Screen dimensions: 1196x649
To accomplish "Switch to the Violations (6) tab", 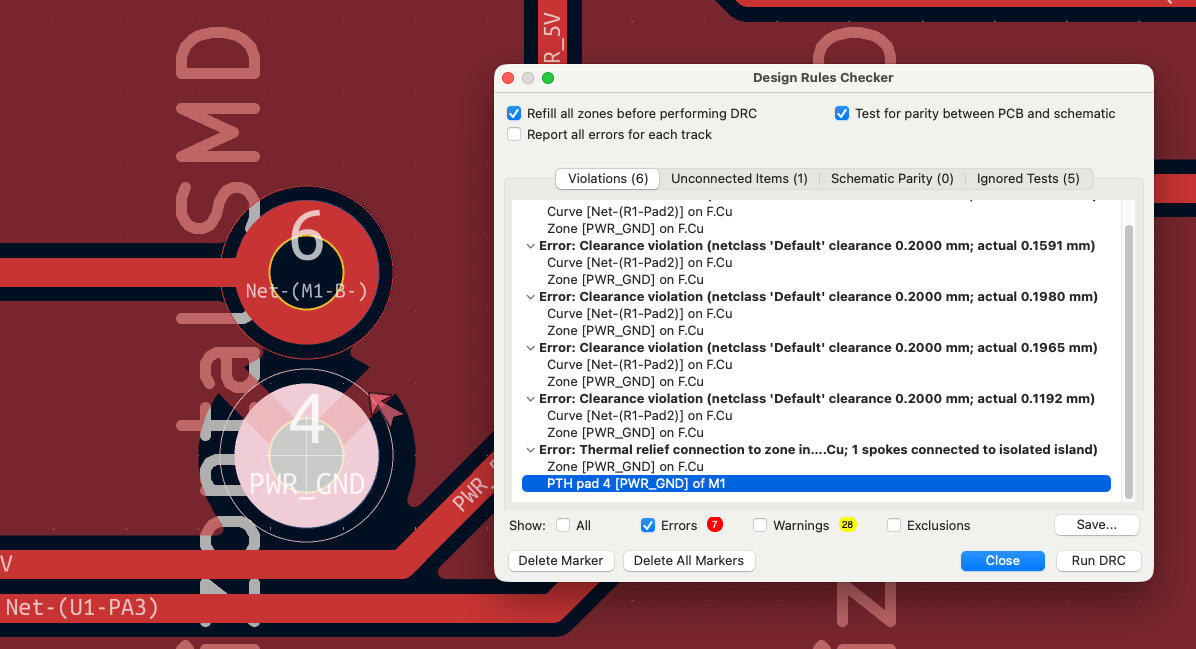I will point(608,178).
